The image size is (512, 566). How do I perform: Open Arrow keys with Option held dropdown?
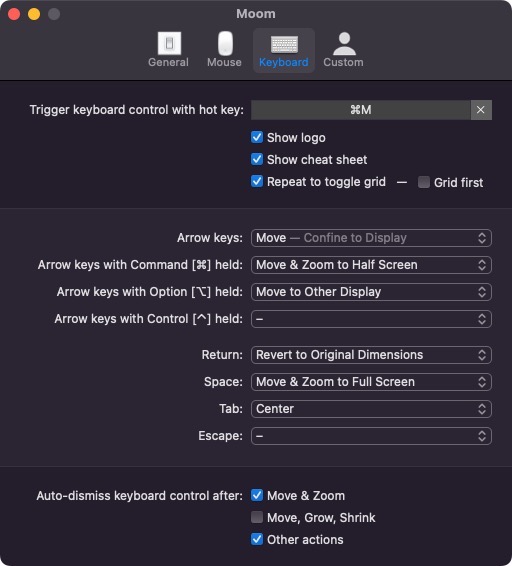tap(371, 292)
